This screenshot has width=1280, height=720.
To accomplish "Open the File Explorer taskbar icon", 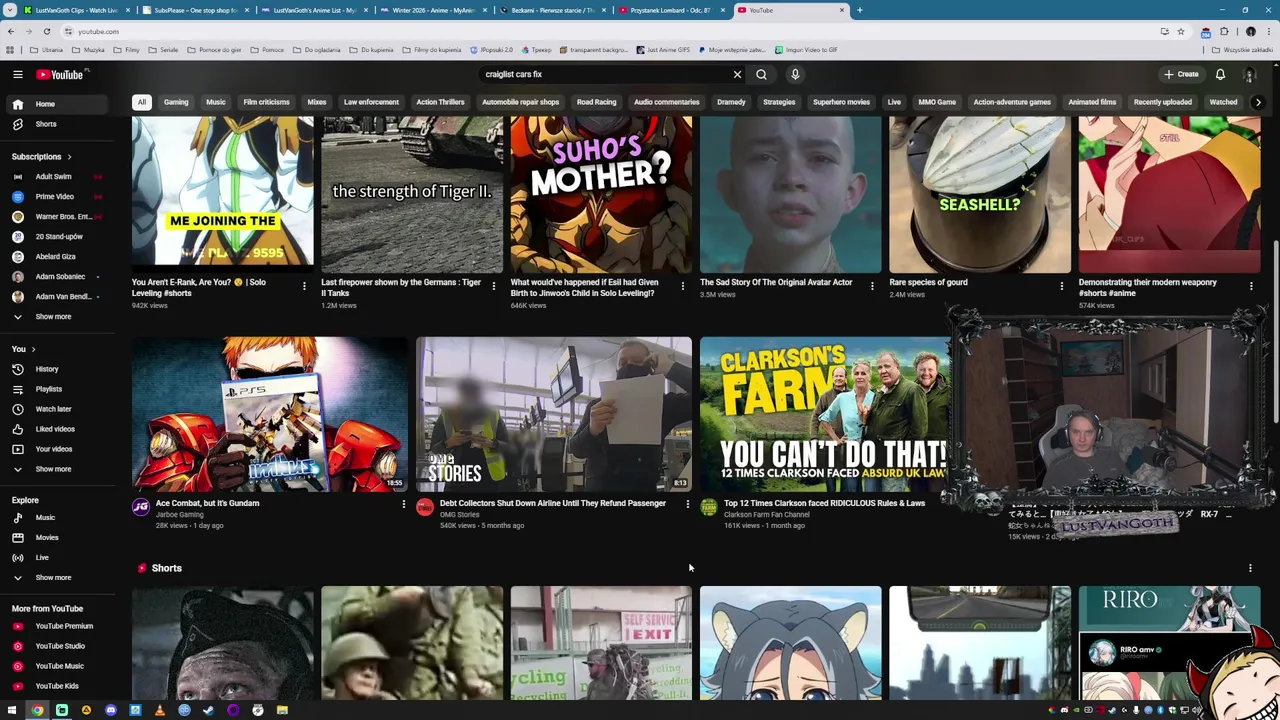I will [x=282, y=710].
